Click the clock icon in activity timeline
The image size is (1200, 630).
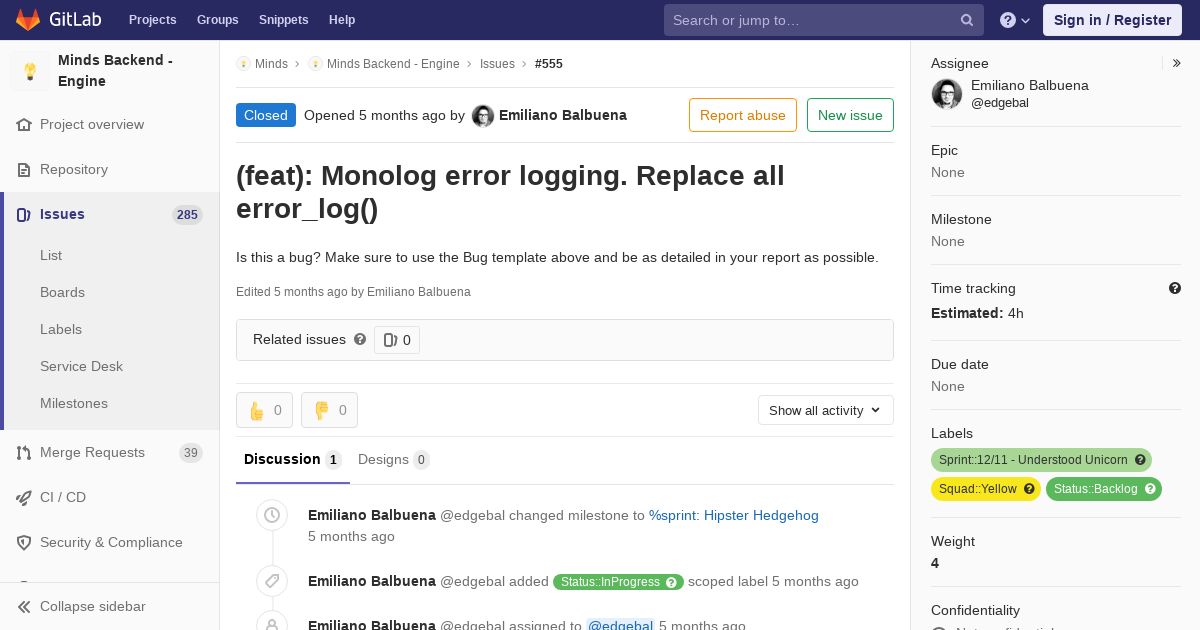(272, 516)
